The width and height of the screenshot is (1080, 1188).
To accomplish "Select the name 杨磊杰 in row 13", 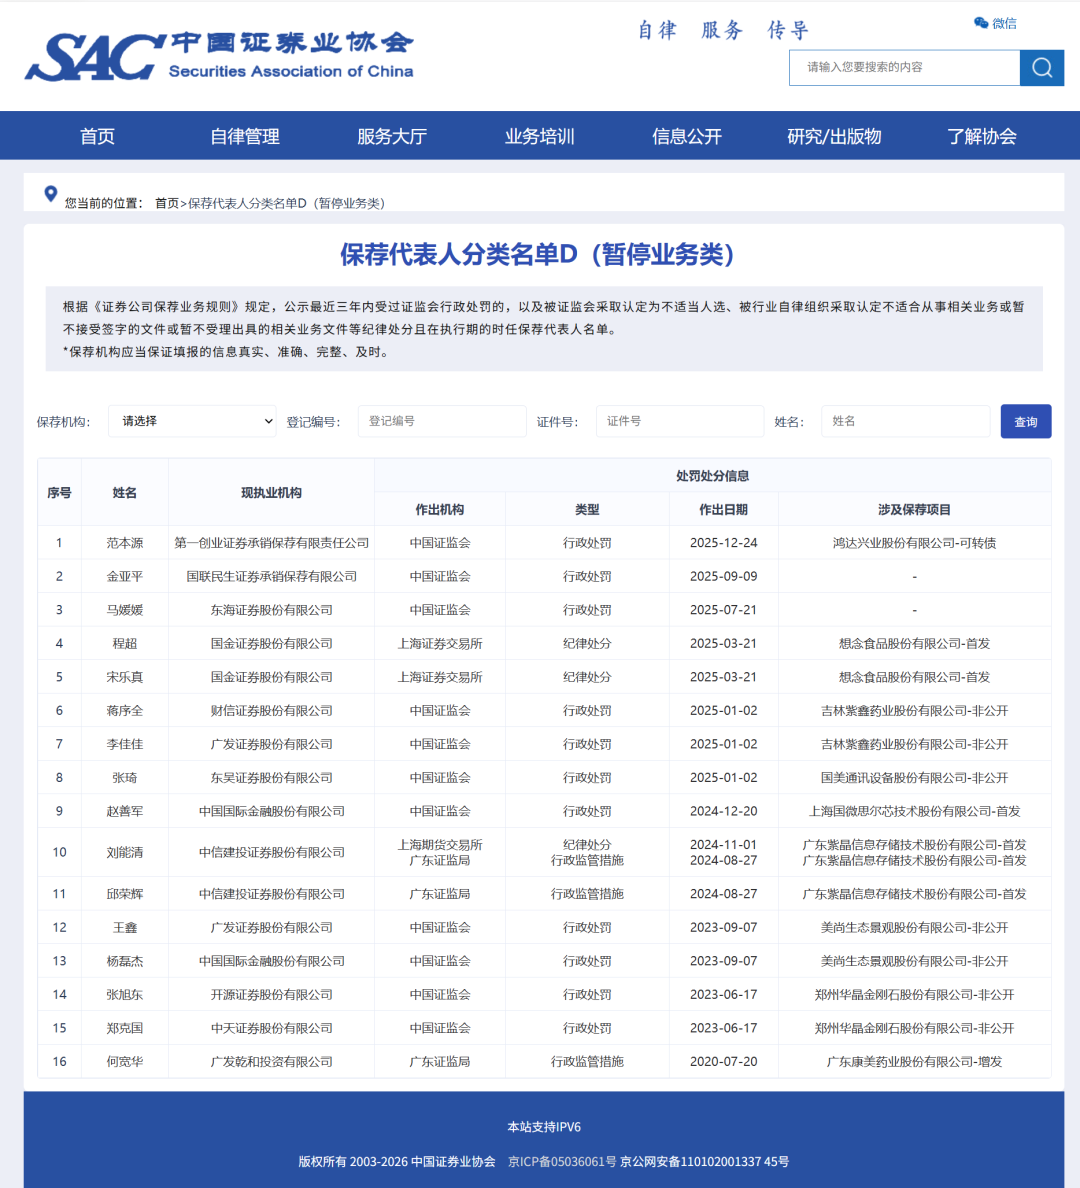I will (125, 961).
